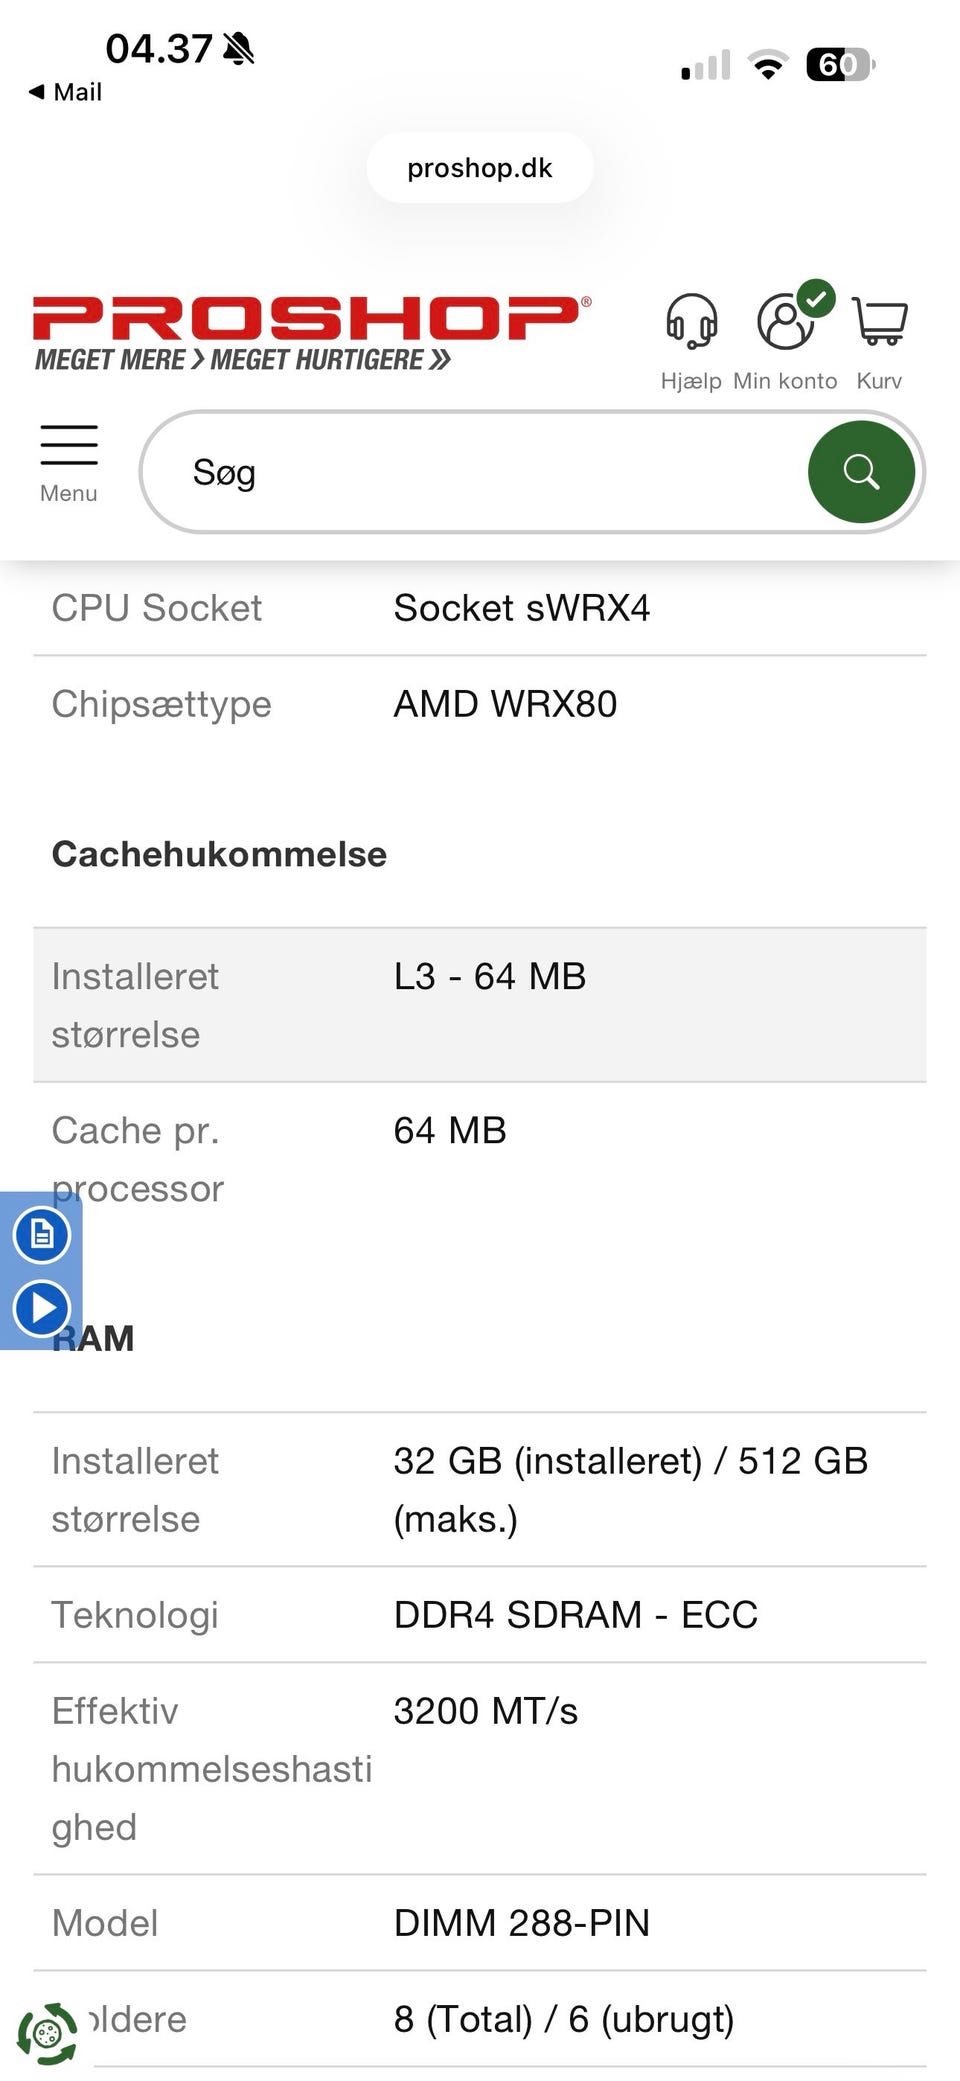Open Min konto account icon
The width and height of the screenshot is (960, 2081).
[786, 322]
